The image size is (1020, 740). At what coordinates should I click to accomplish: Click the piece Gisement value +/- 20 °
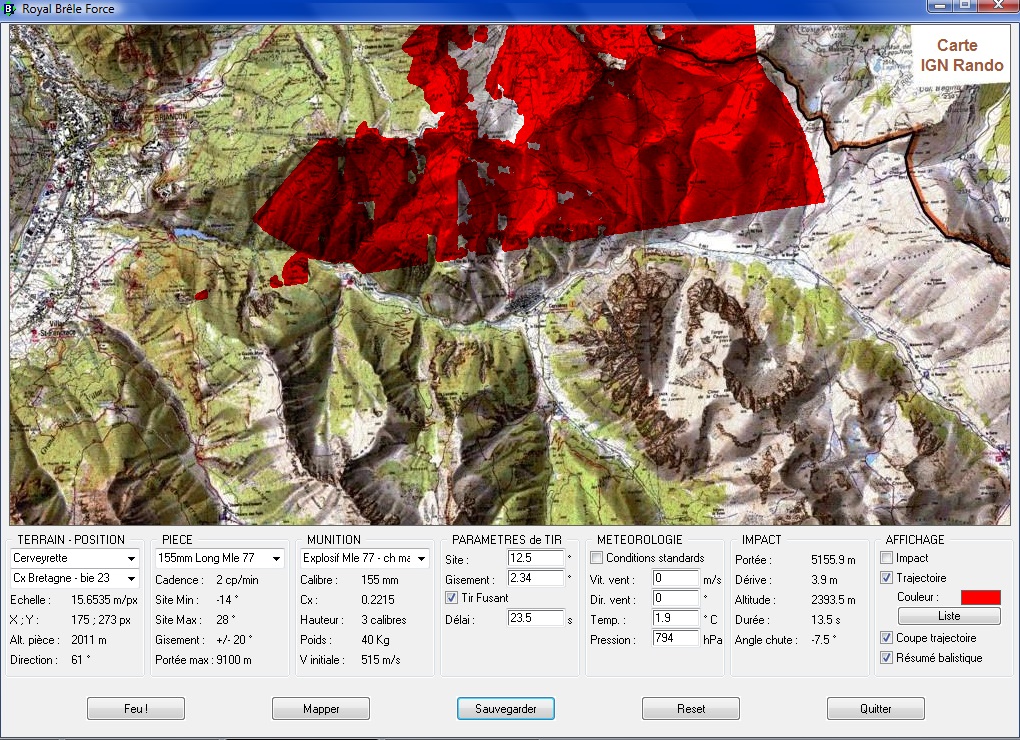pos(234,640)
